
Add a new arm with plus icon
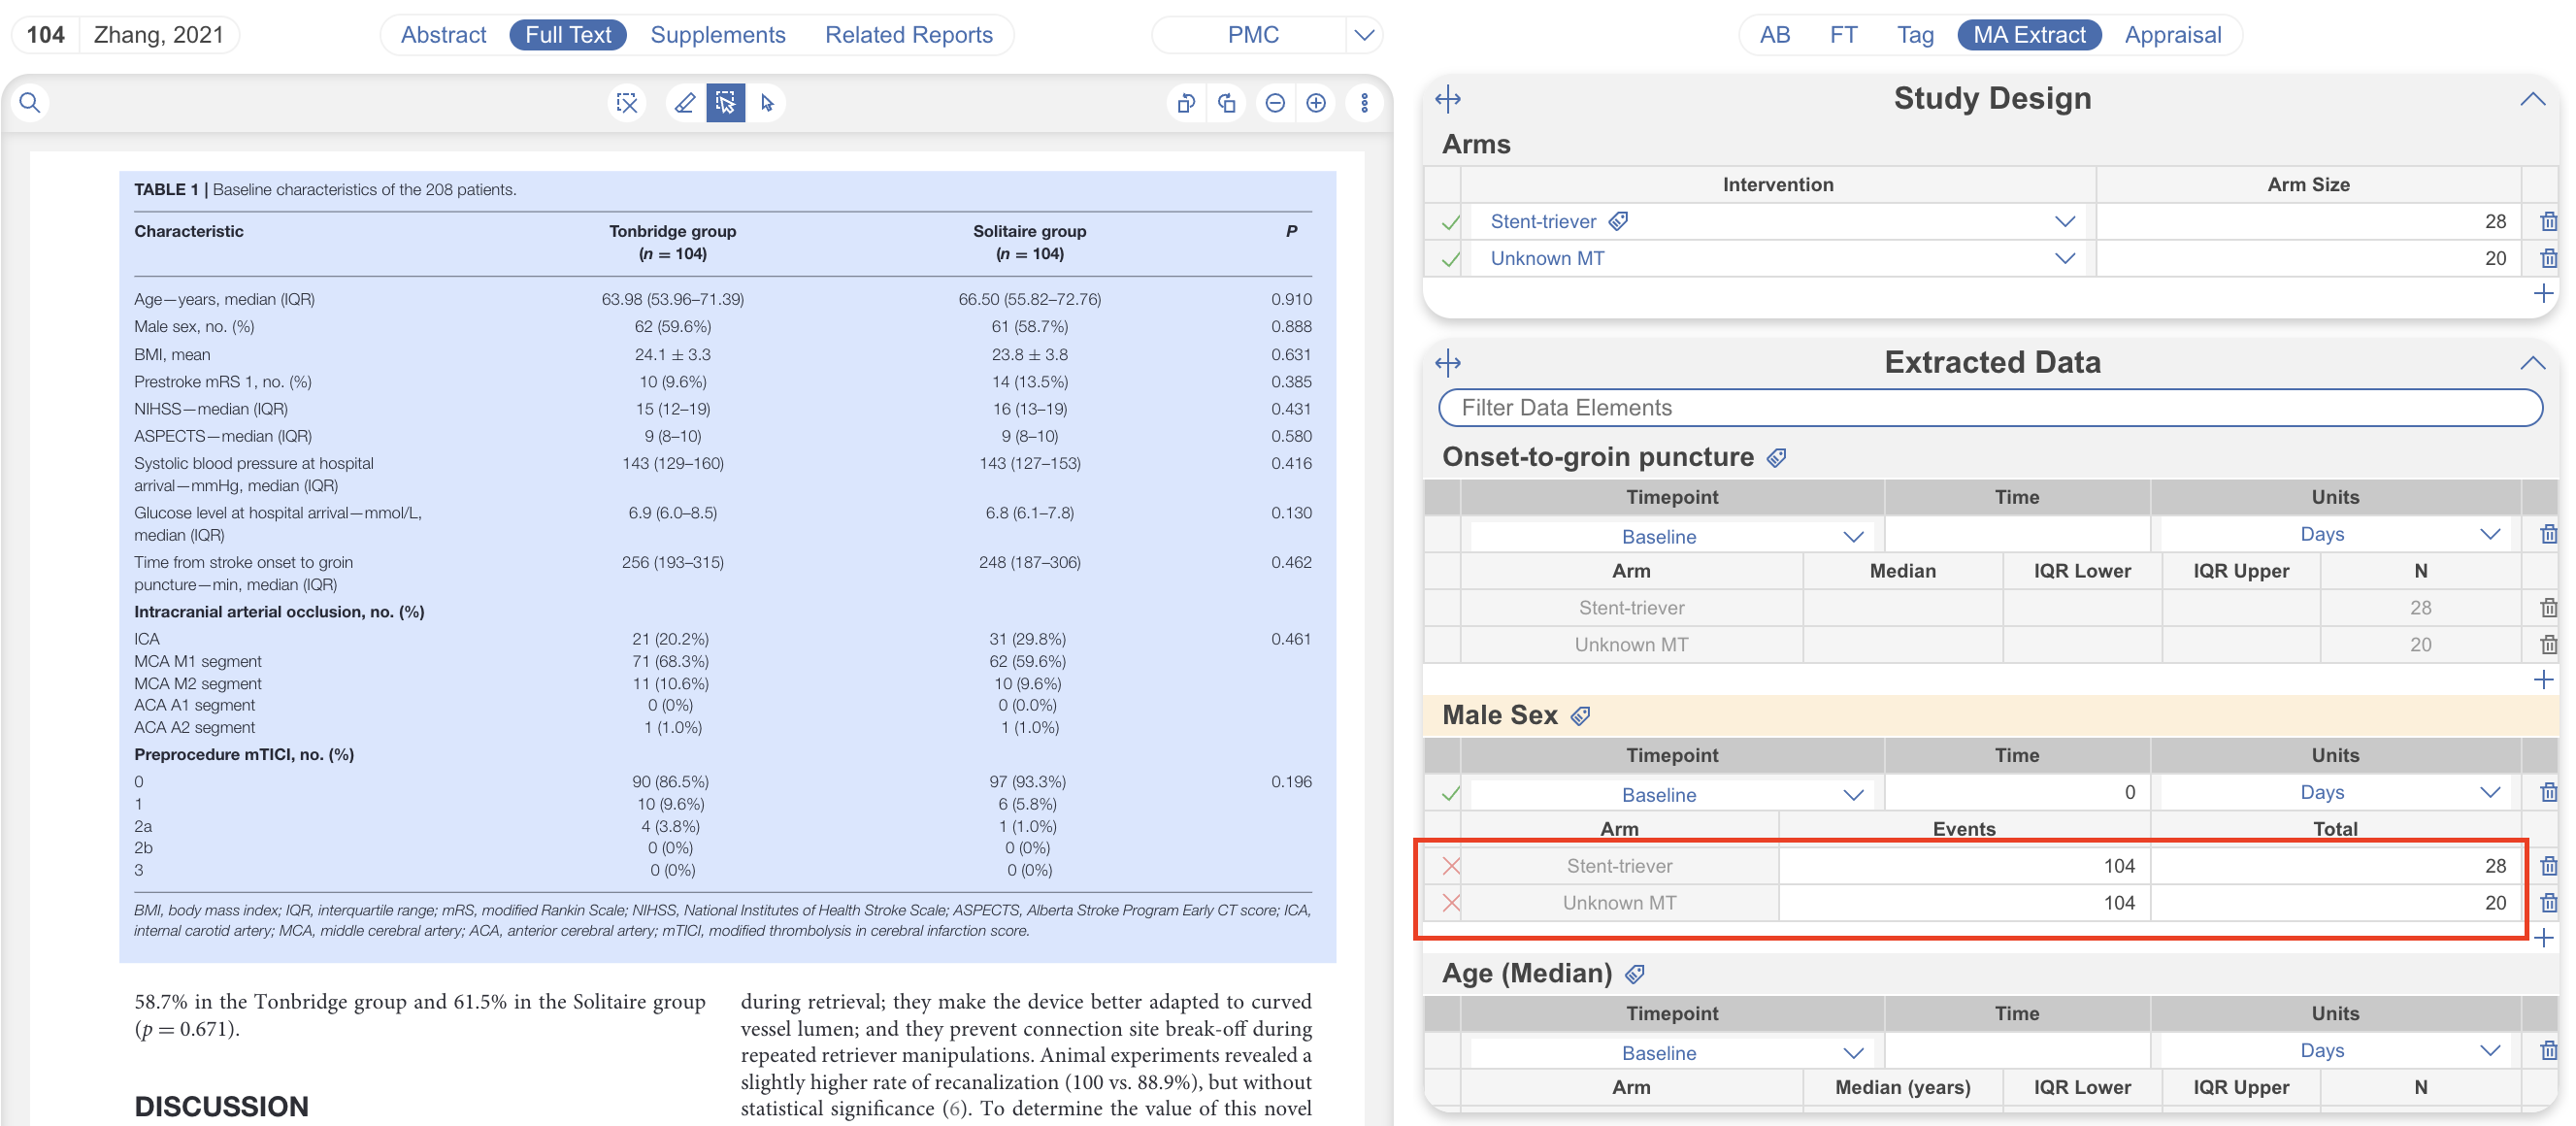click(2543, 294)
